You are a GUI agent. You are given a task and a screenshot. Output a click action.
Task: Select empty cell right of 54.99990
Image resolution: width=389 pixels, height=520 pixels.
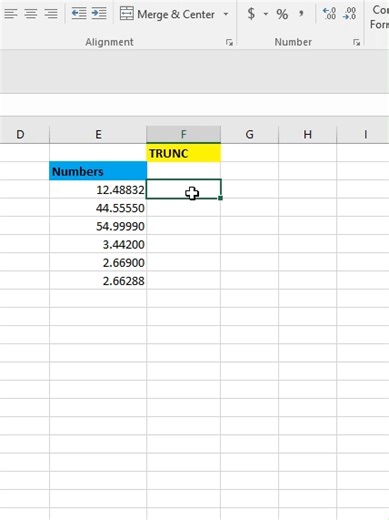[x=183, y=226]
